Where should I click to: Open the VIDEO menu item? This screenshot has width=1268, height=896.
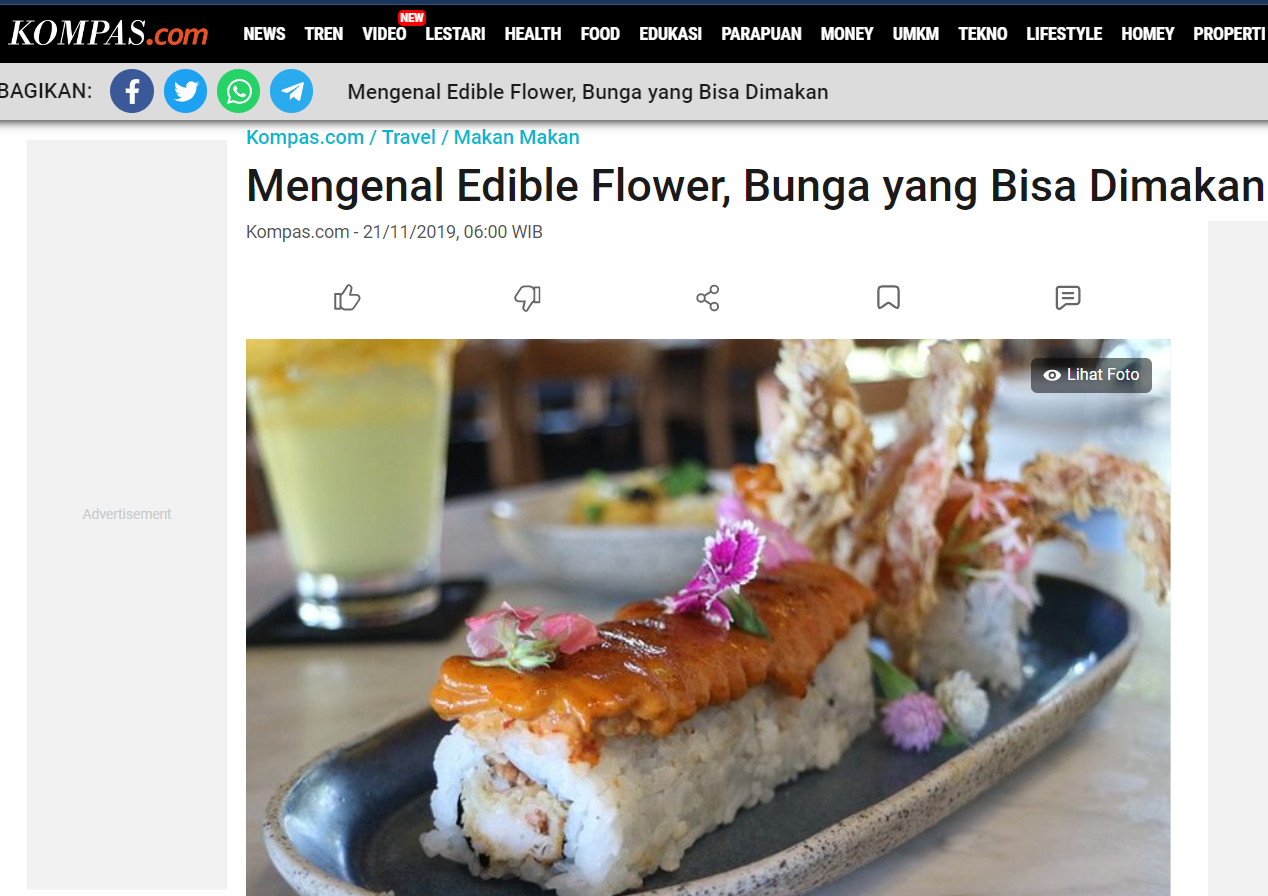click(x=384, y=34)
